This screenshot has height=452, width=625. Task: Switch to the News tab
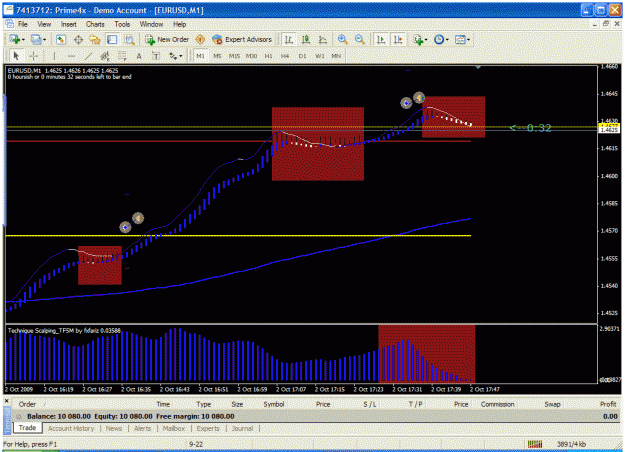pos(114,428)
